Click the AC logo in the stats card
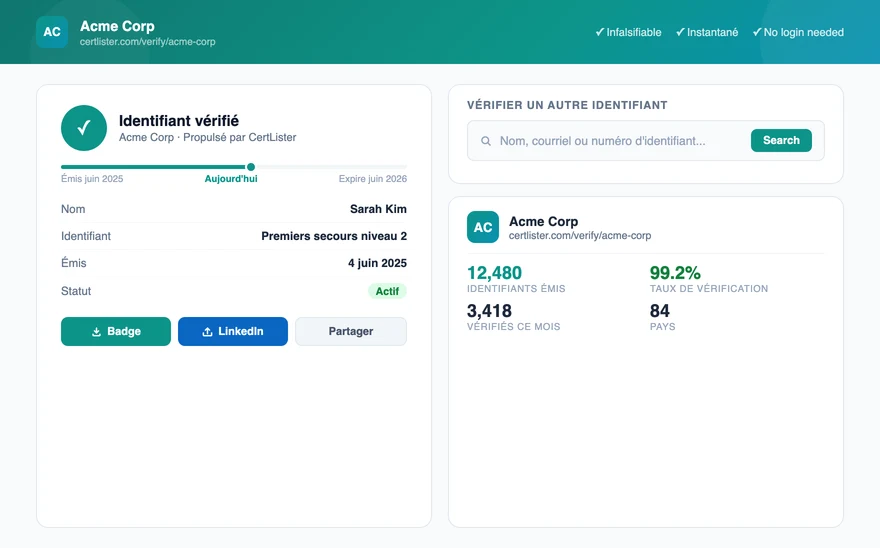 click(483, 227)
